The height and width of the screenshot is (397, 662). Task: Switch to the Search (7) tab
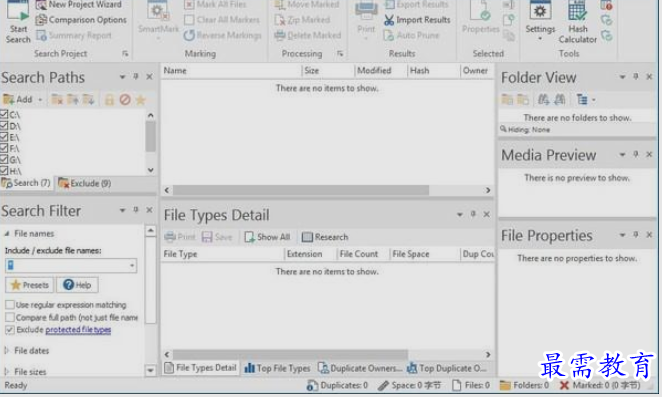click(26, 183)
